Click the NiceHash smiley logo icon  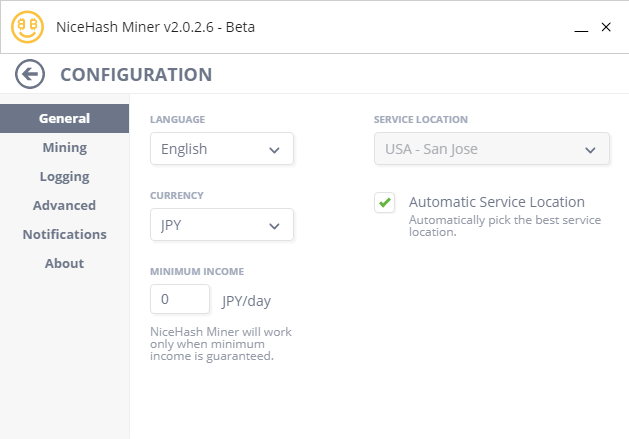tap(27, 27)
